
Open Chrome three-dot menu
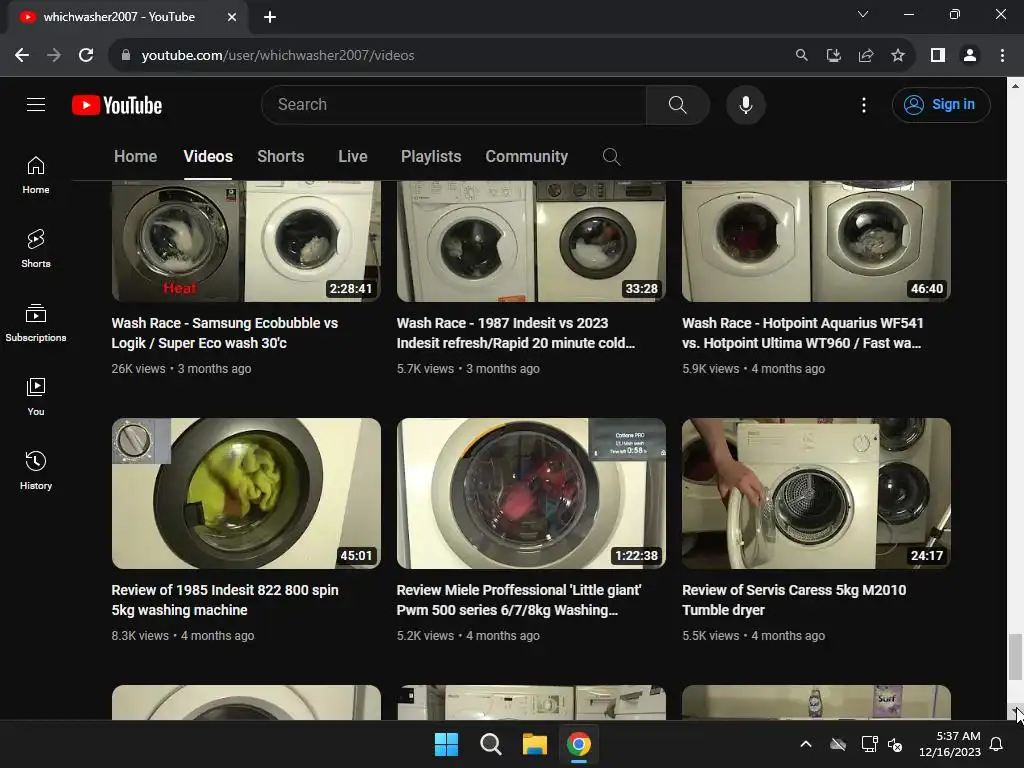(1002, 56)
